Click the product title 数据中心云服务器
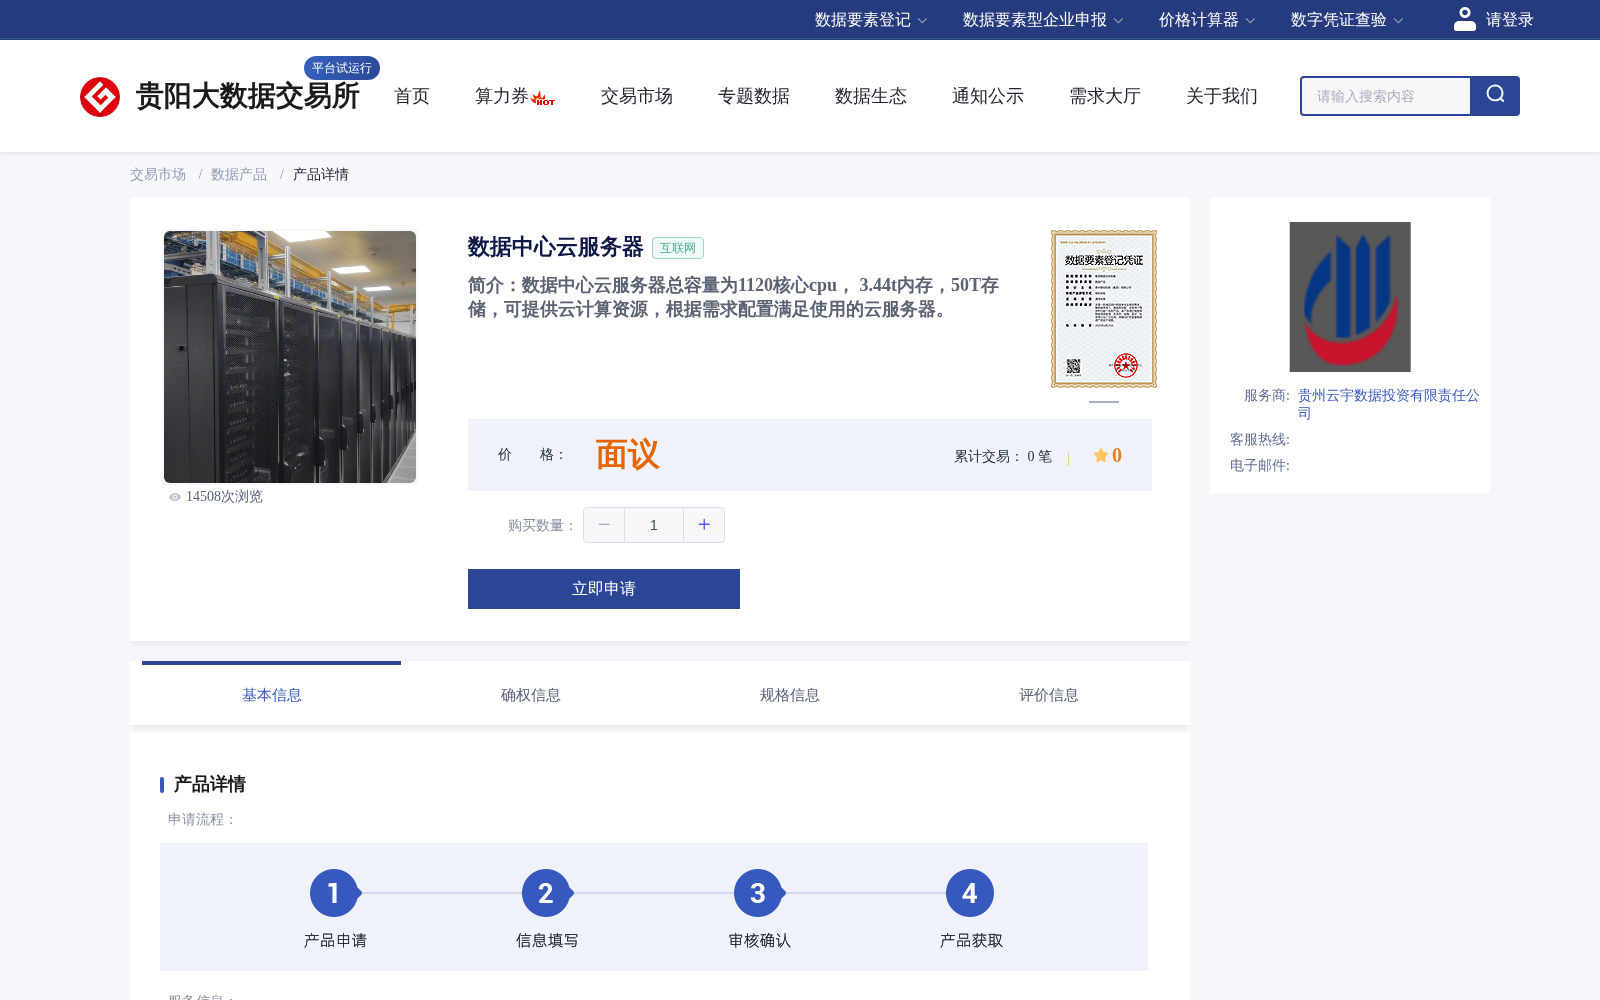Image resolution: width=1600 pixels, height=1000 pixels. click(556, 247)
